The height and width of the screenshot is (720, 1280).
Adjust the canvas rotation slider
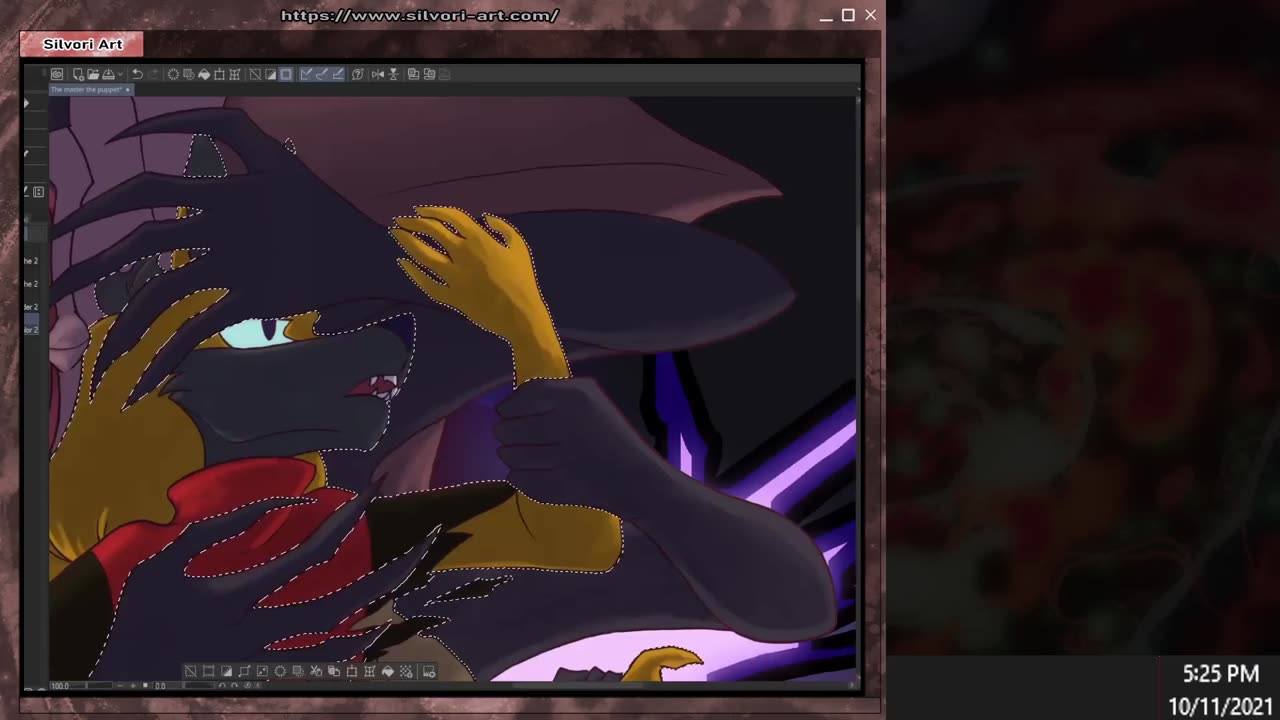[x=200, y=686]
